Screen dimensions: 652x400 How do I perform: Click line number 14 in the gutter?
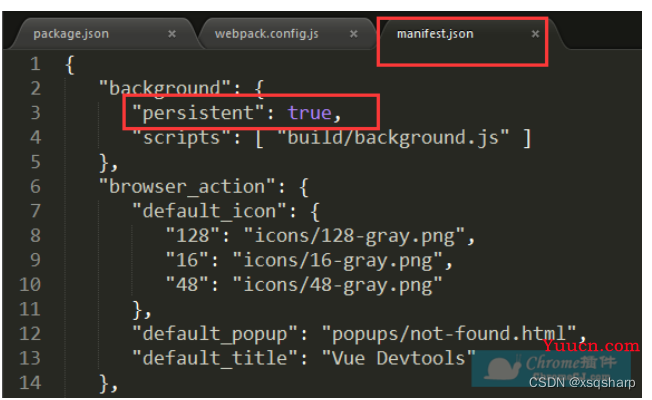tap(30, 383)
